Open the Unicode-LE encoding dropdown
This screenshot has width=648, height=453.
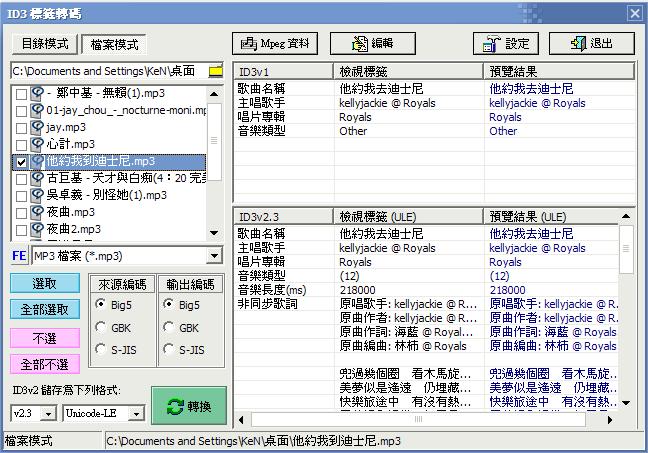135,412
